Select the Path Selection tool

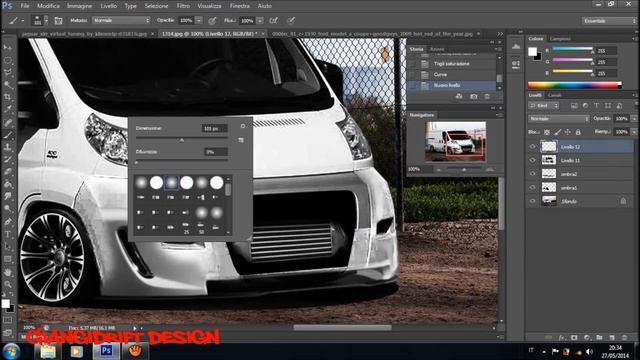coord(8,247)
